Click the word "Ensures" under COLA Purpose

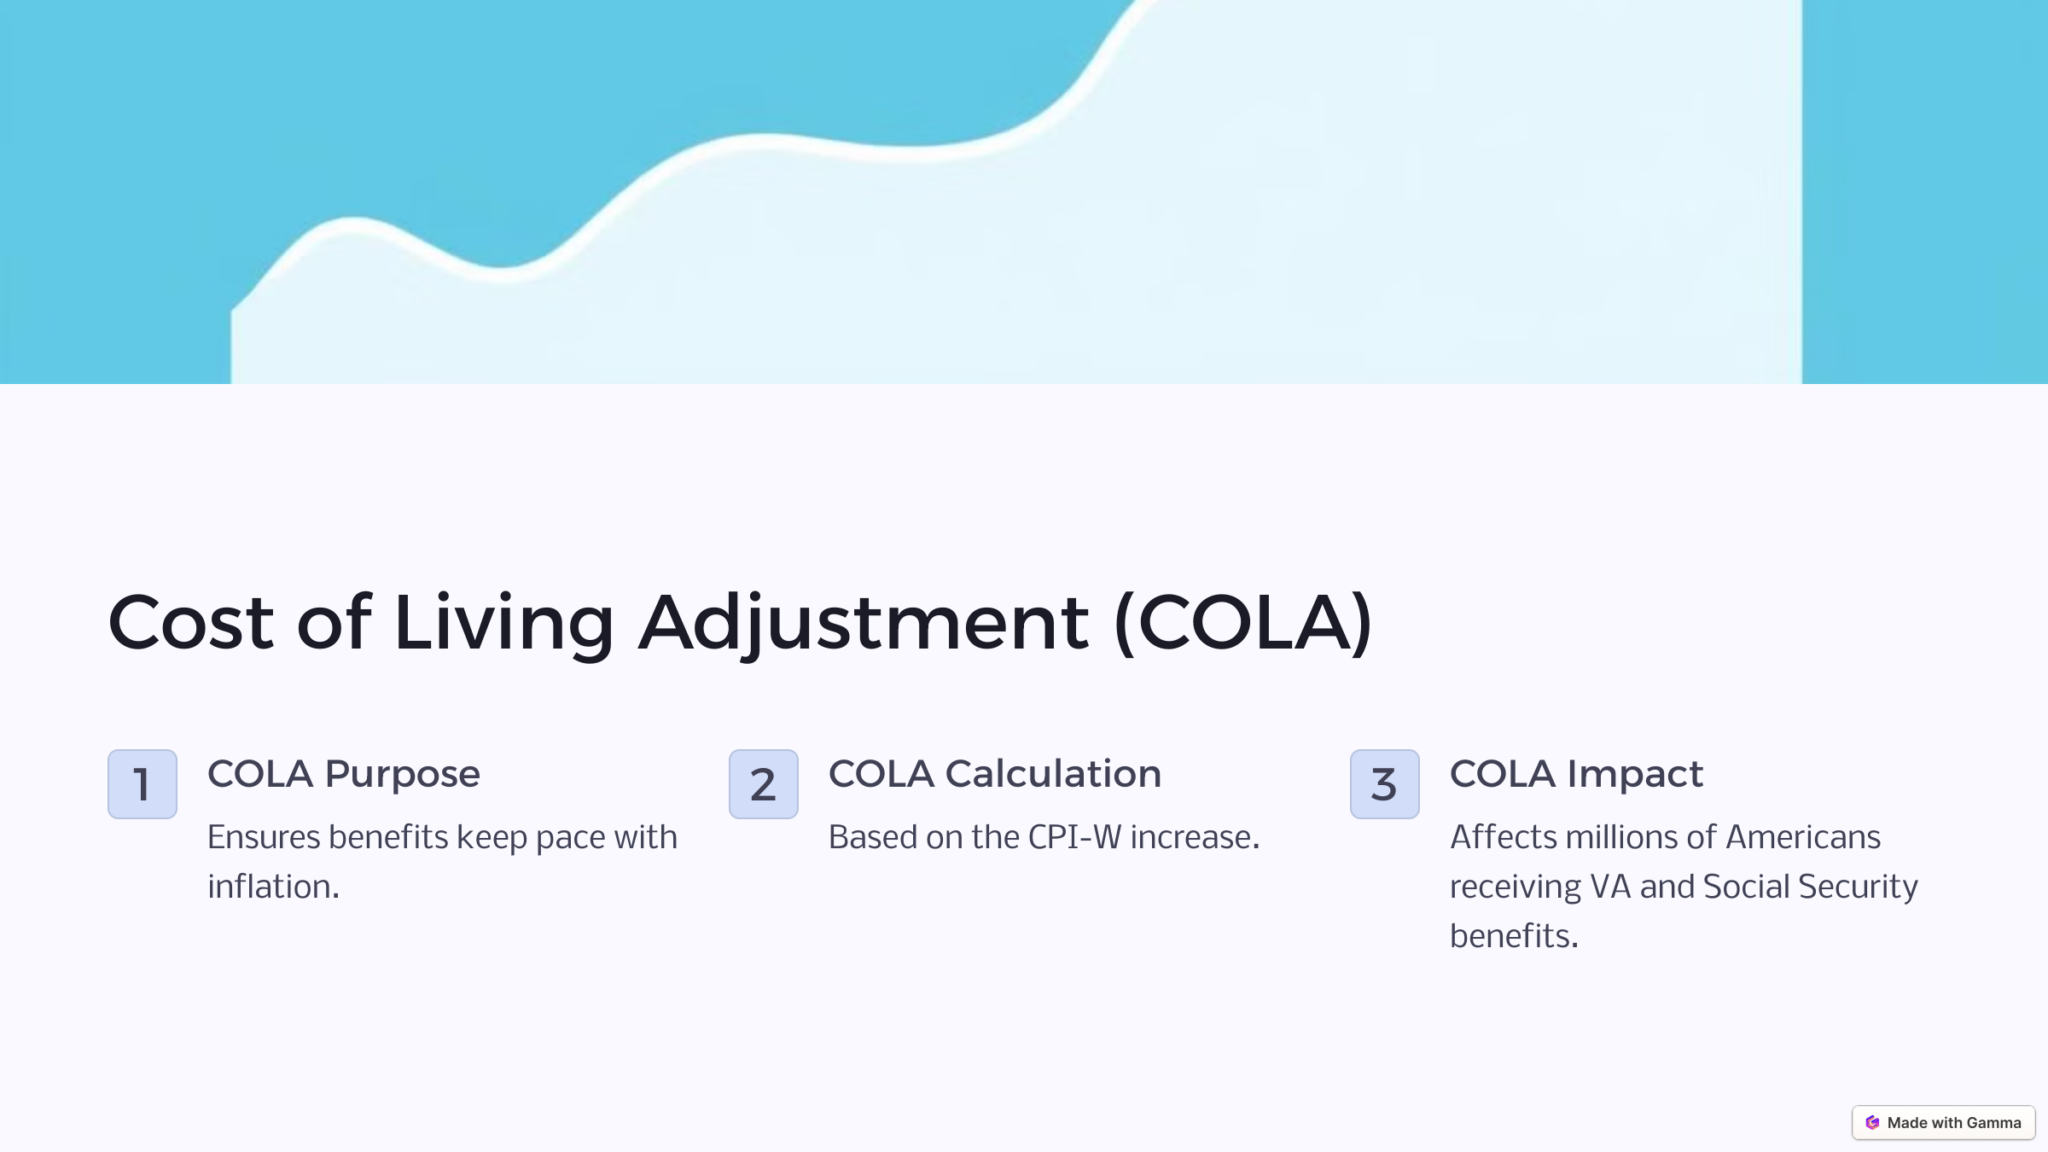(264, 837)
